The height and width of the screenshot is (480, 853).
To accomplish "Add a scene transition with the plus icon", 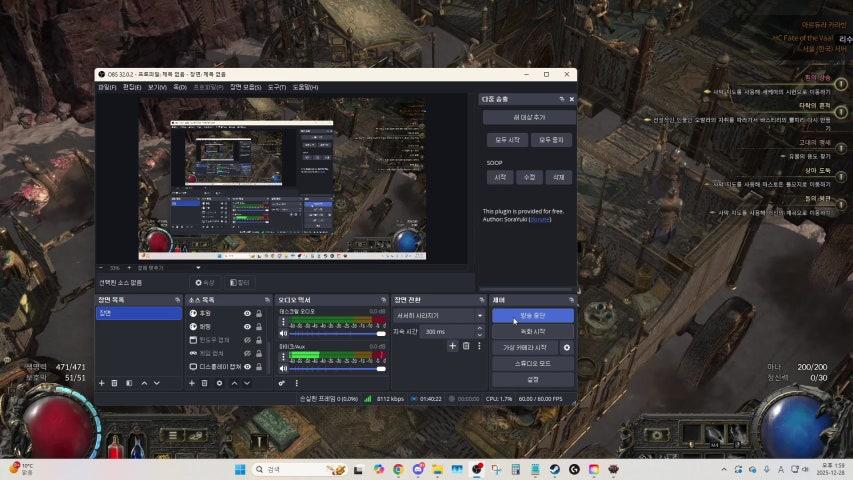I will click(x=452, y=346).
